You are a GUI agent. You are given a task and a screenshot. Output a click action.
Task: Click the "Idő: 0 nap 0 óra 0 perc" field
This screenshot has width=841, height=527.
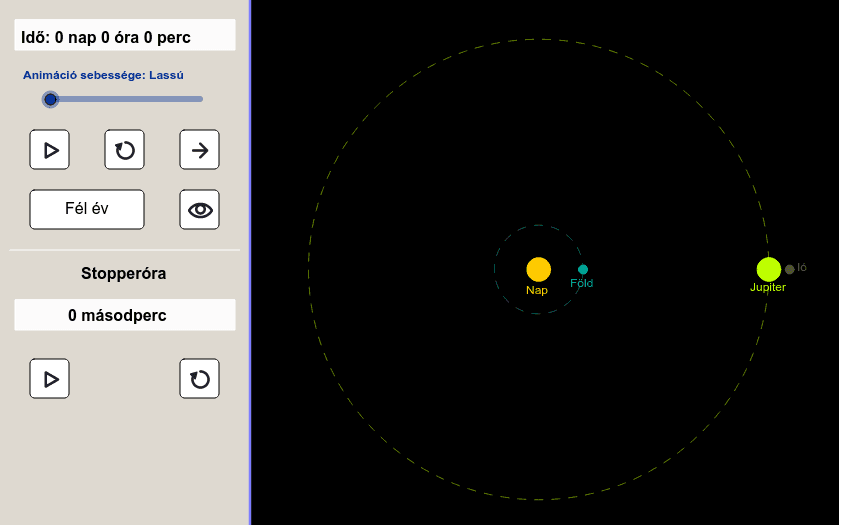tap(125, 37)
